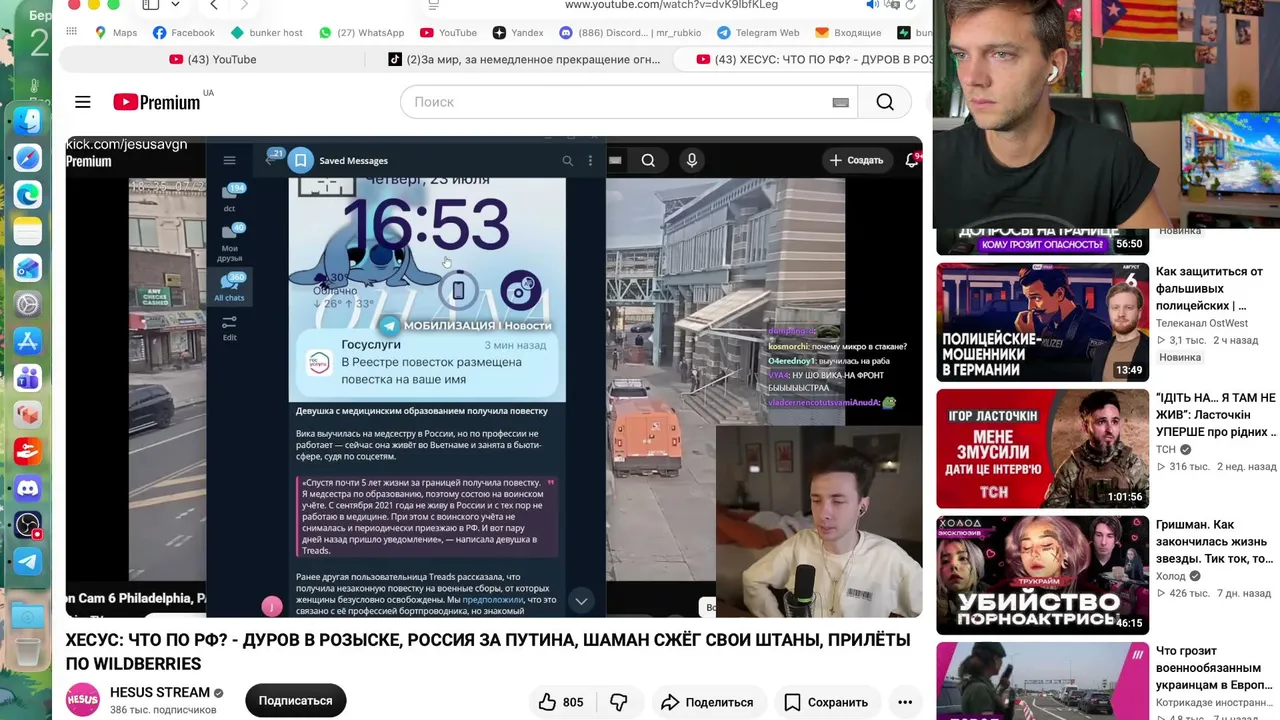Open Notes from the Dock

[x=28, y=232]
